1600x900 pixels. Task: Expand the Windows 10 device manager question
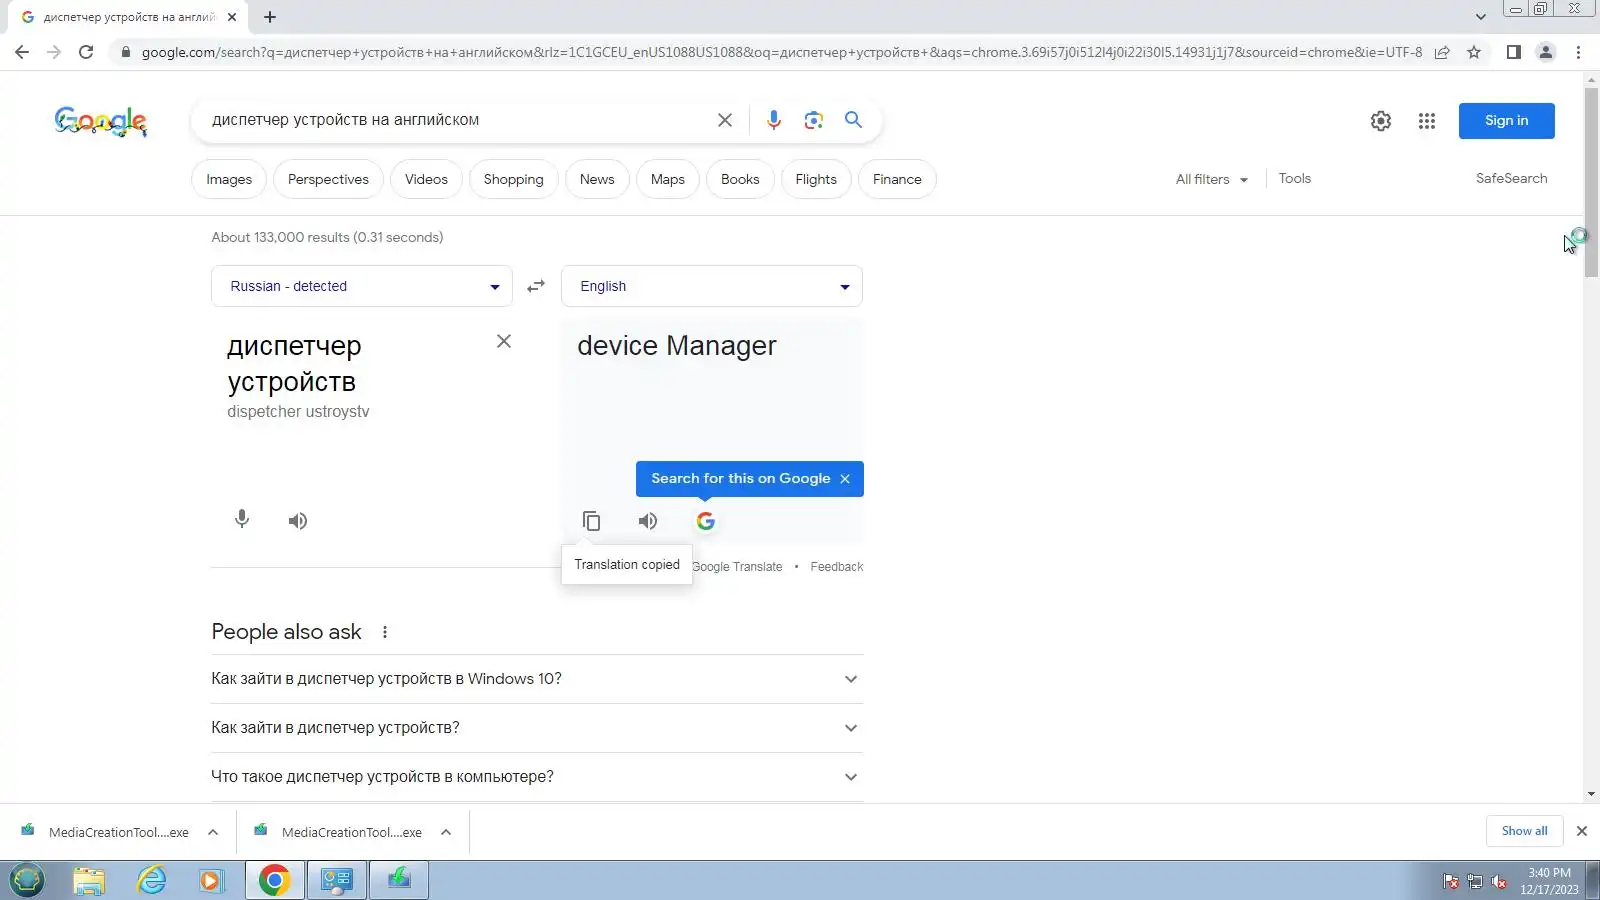click(x=537, y=679)
